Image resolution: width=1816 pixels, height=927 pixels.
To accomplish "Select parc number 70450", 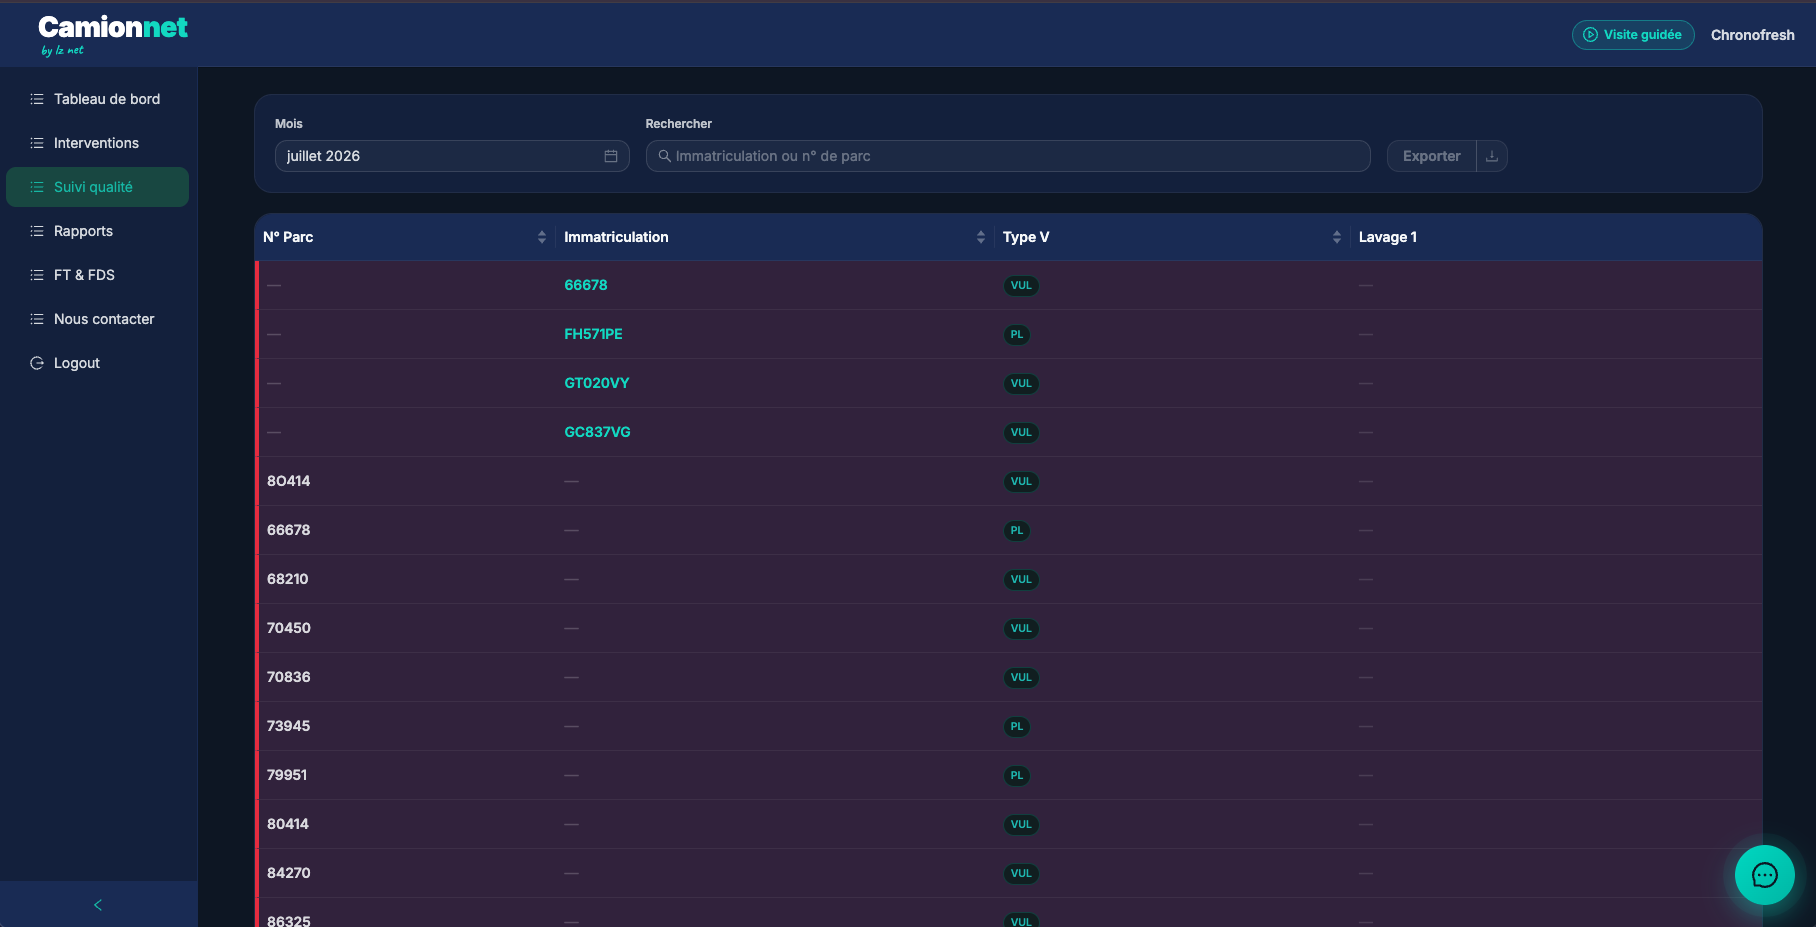I will [x=289, y=628].
